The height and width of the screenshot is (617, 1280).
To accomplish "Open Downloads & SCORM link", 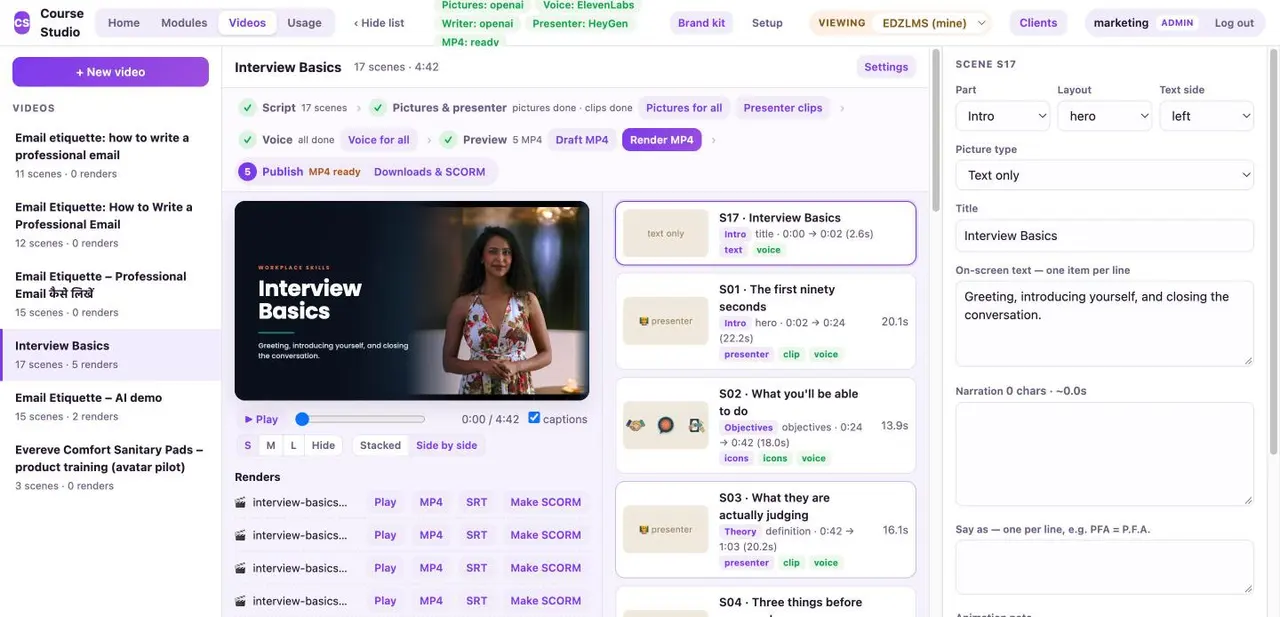I will [430, 172].
